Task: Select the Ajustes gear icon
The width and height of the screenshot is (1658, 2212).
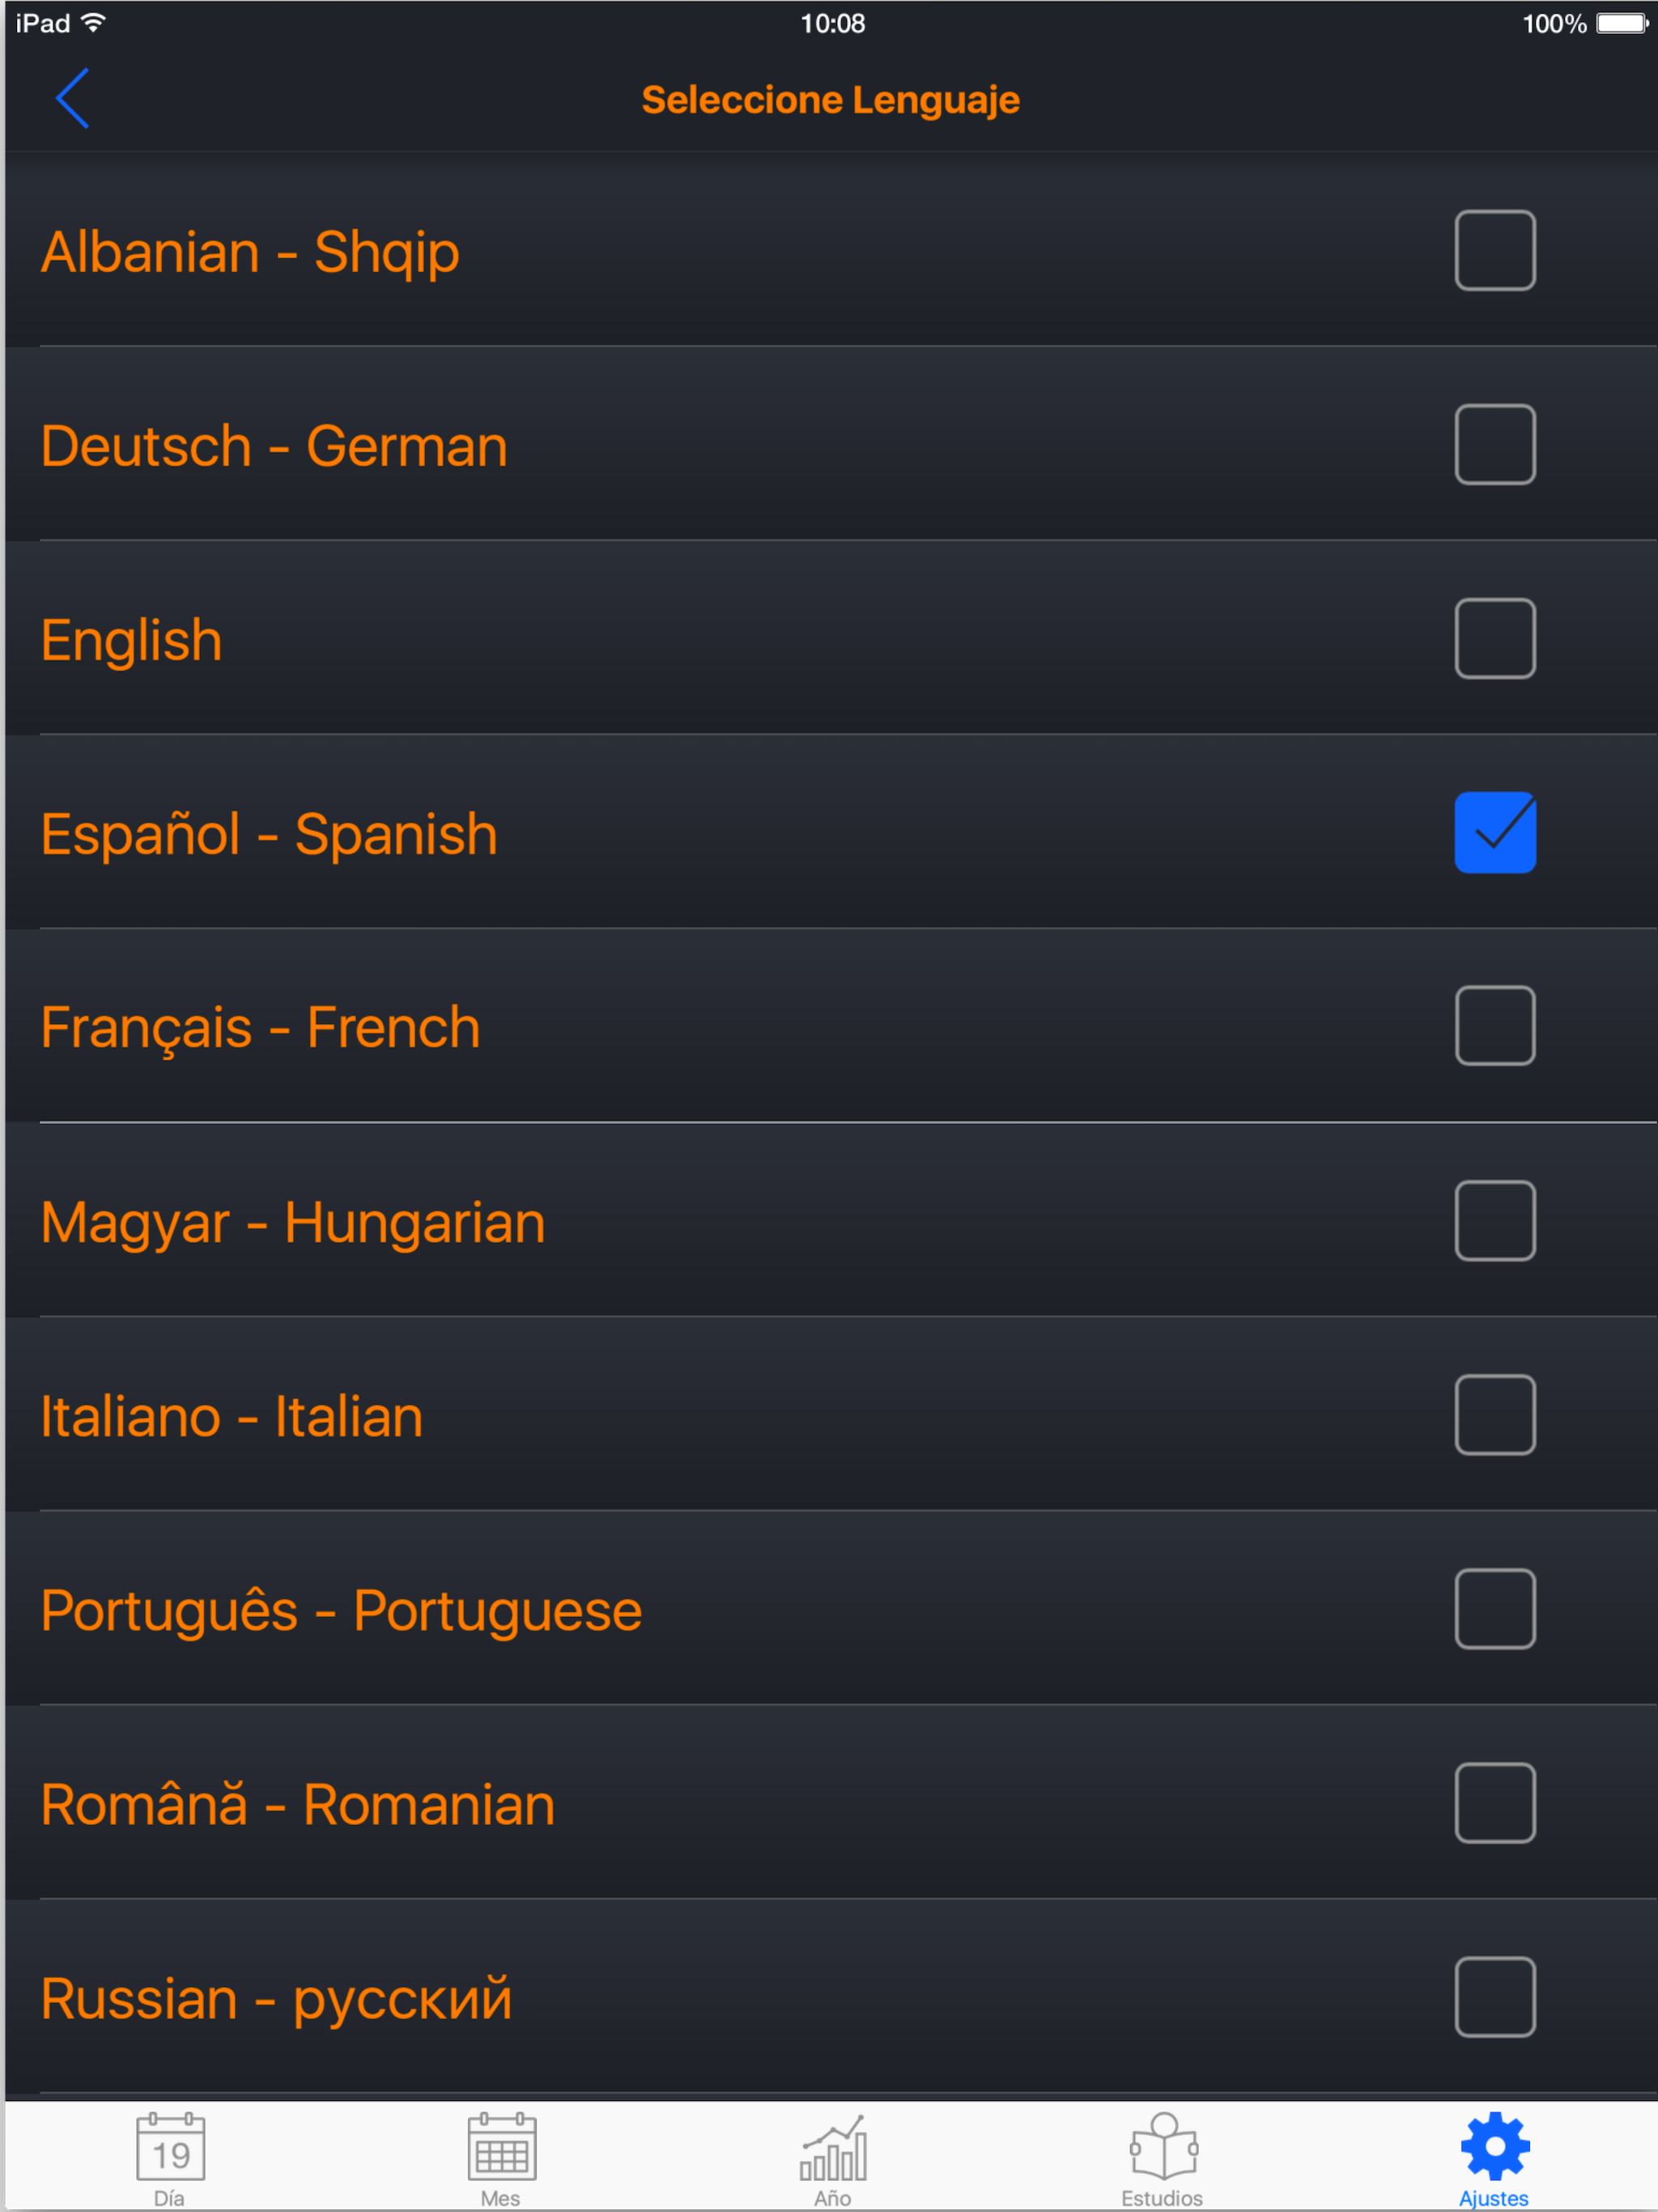Action: [1494, 2146]
